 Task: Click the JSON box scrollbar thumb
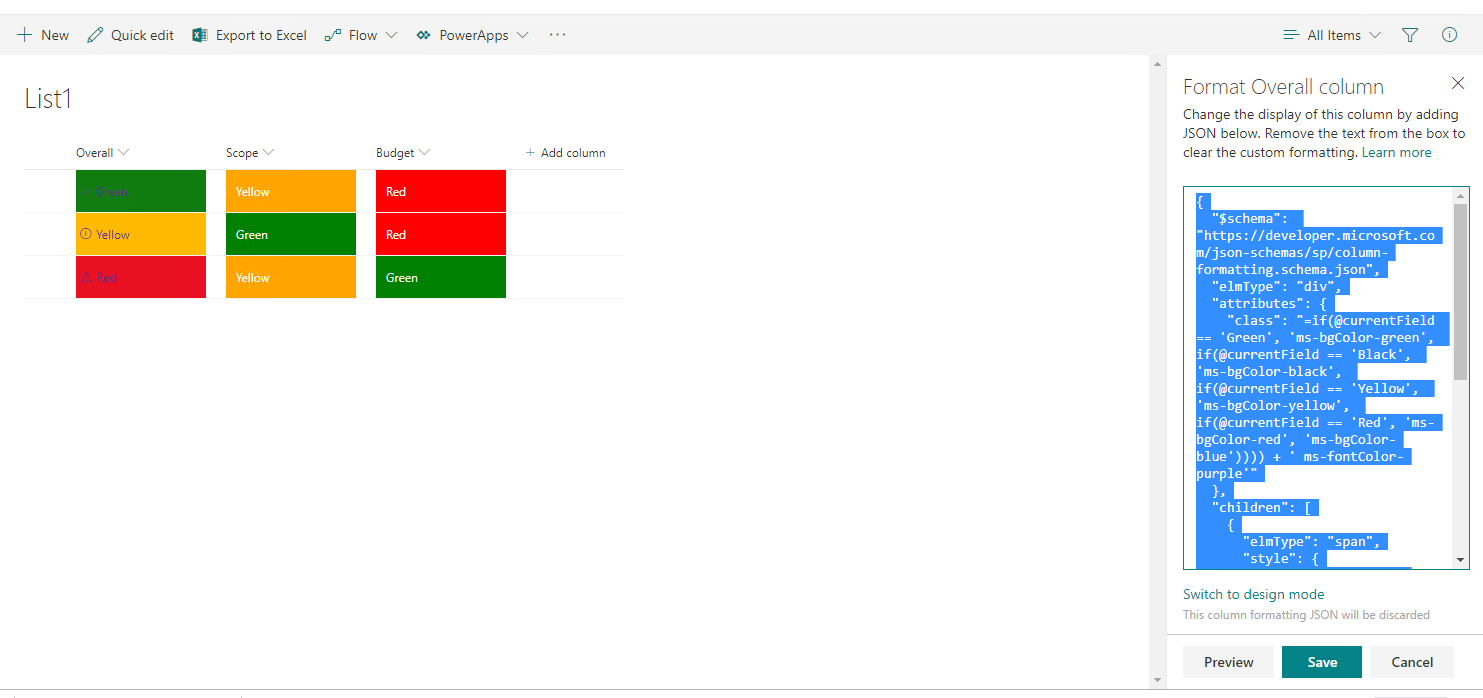(1461, 290)
